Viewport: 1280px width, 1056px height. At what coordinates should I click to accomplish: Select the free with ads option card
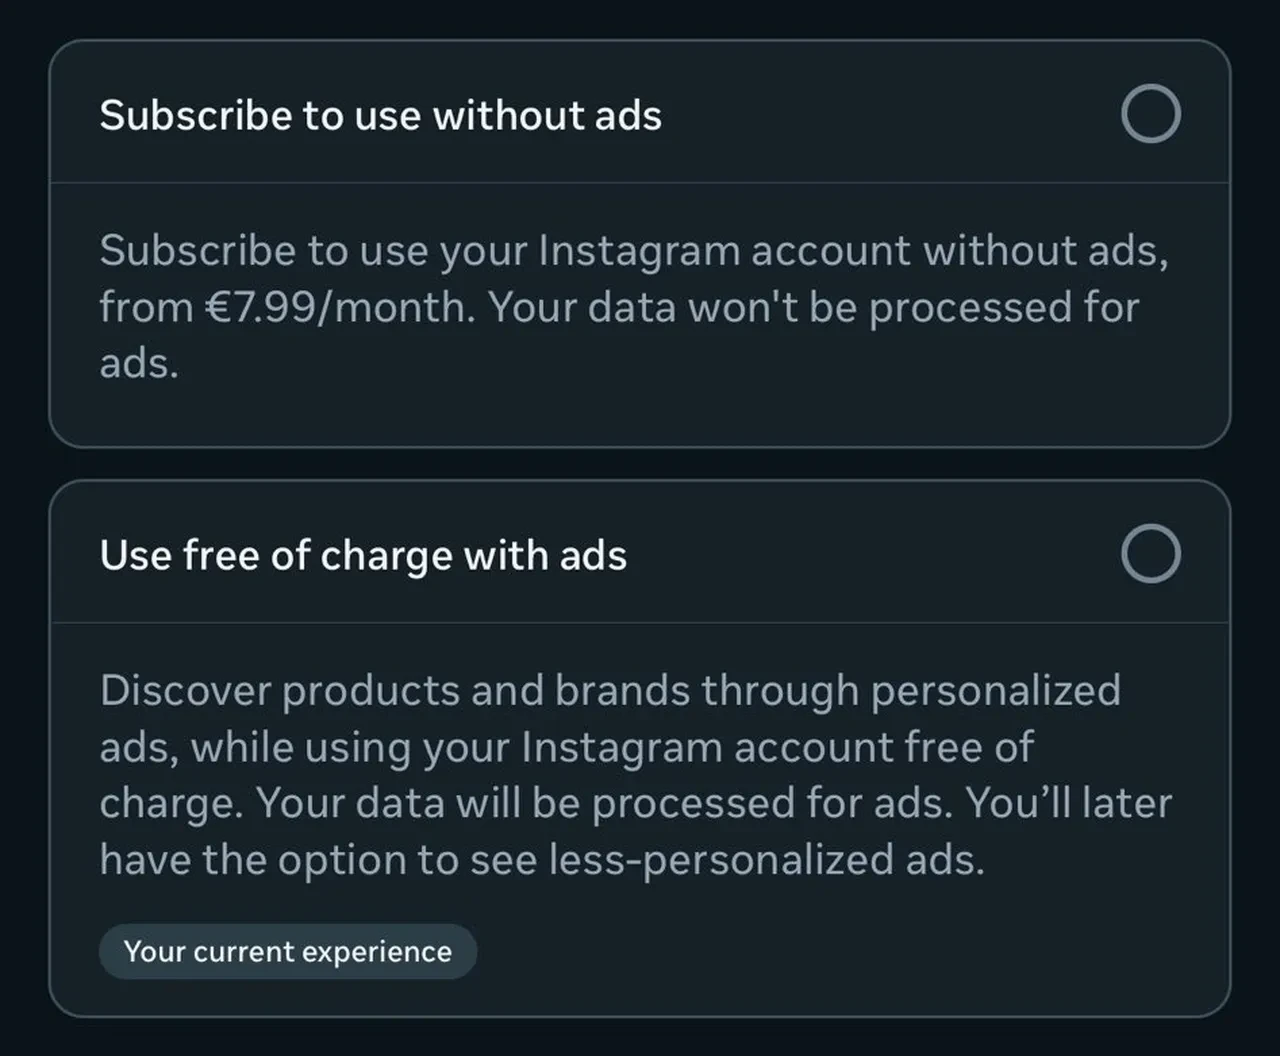click(x=640, y=750)
